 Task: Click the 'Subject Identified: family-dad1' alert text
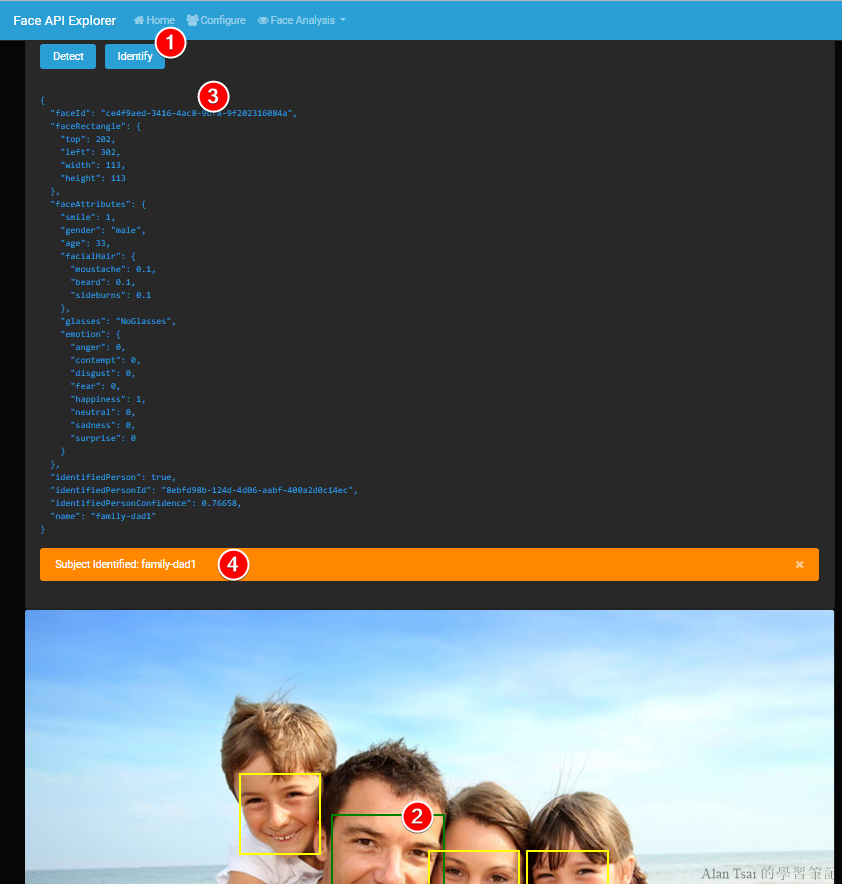pos(125,564)
